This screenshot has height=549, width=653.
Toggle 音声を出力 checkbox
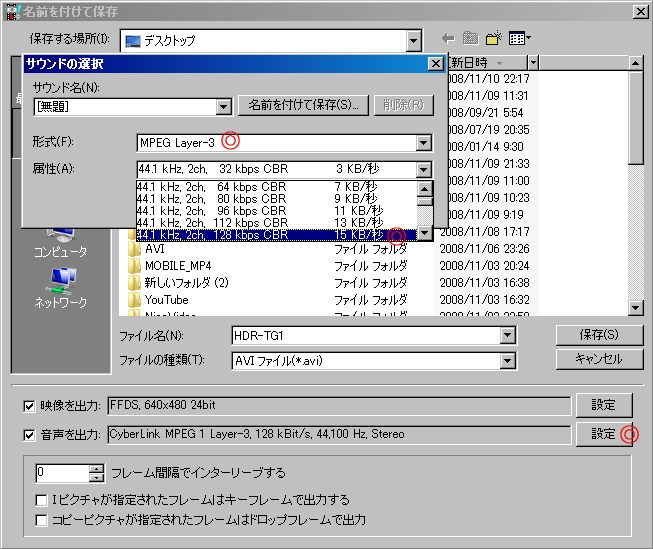tap(29, 435)
